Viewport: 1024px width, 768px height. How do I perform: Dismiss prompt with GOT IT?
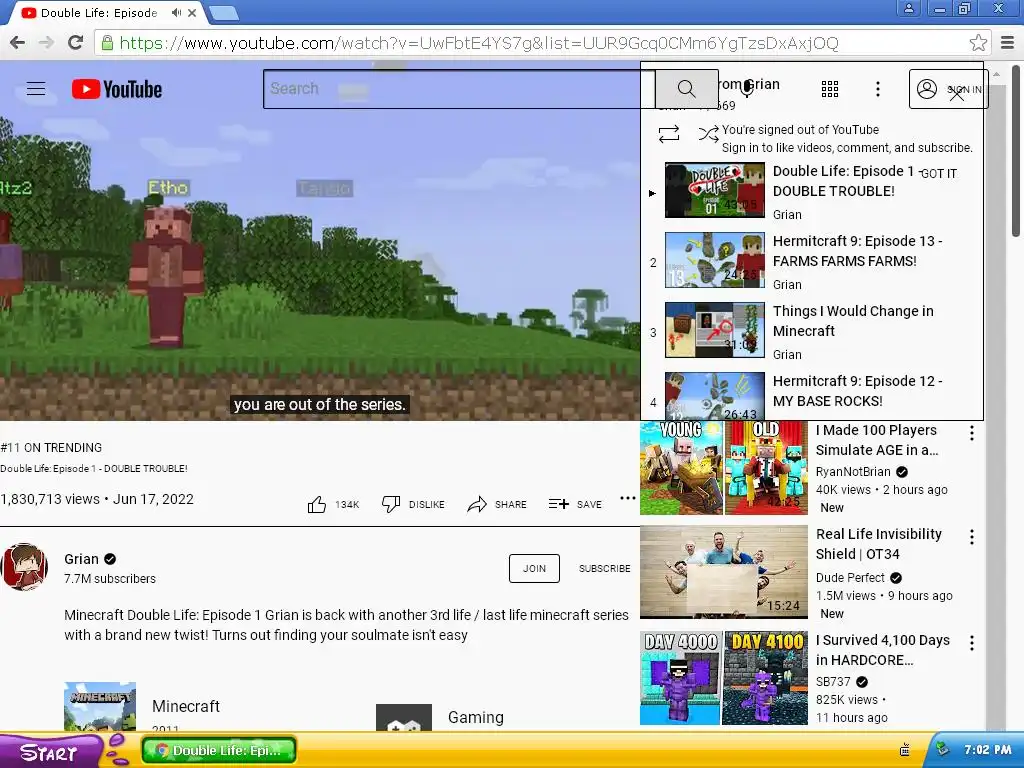939,173
